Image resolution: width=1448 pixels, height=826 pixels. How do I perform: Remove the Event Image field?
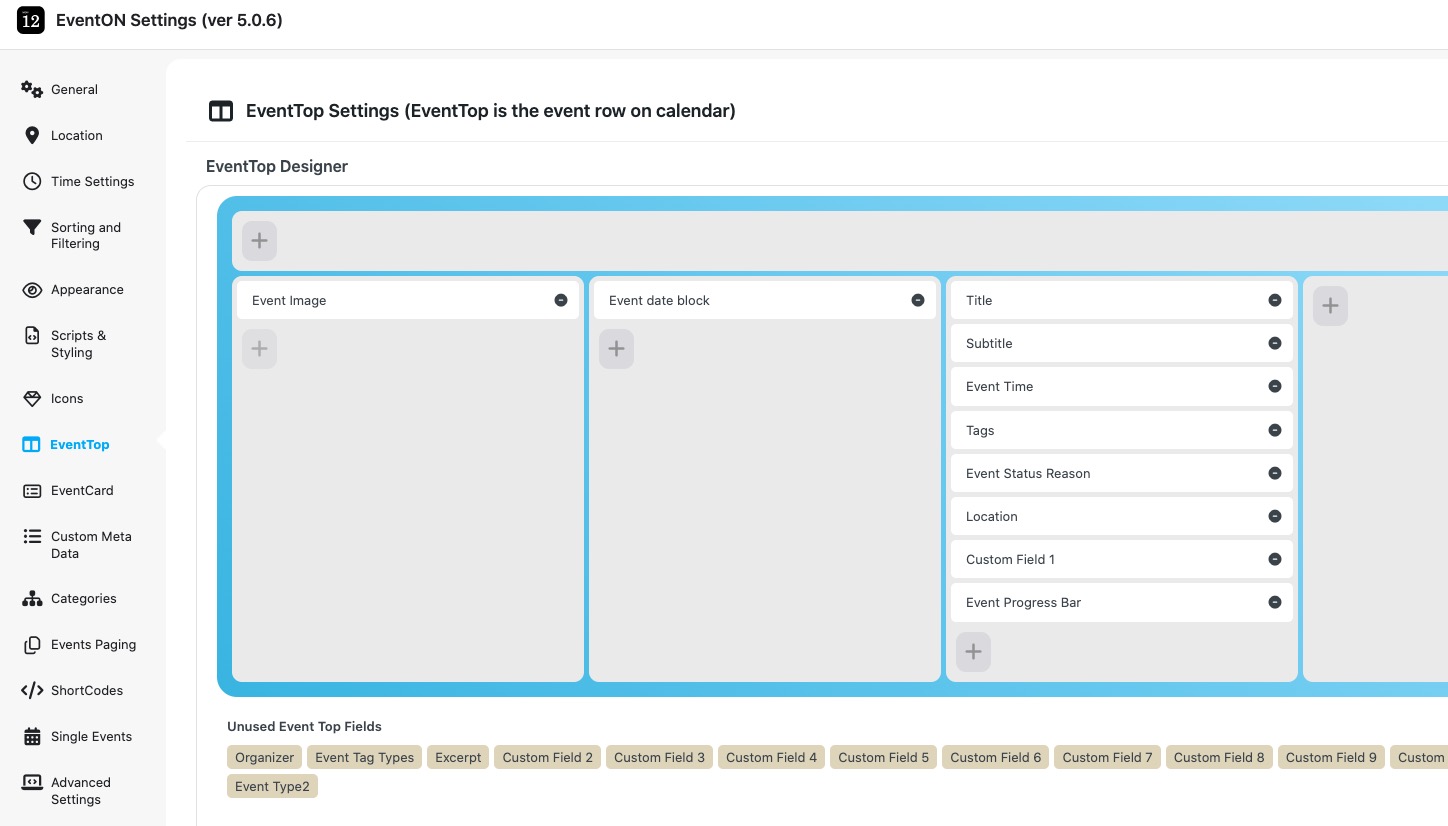pos(561,300)
